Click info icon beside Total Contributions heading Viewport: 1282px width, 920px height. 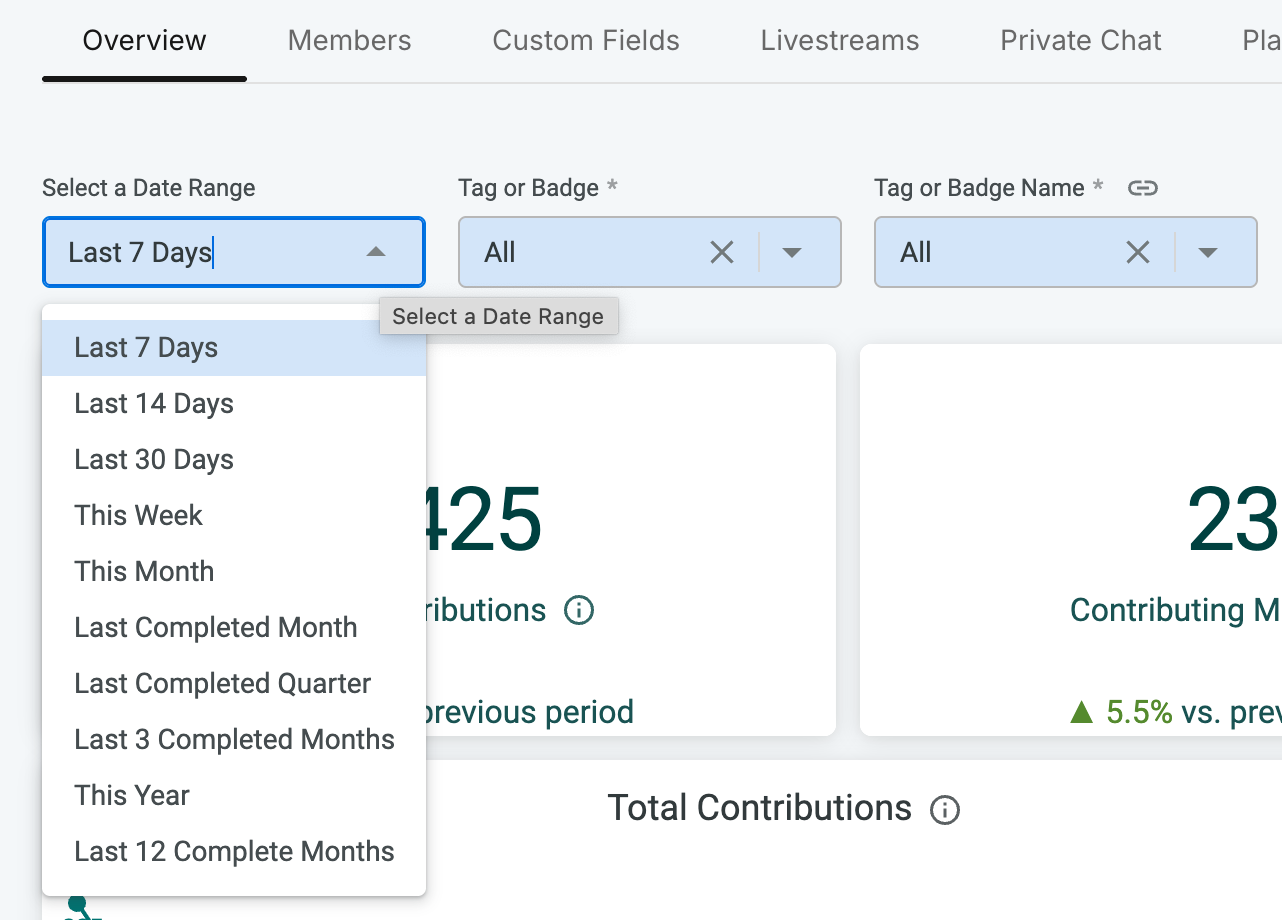pos(945,809)
